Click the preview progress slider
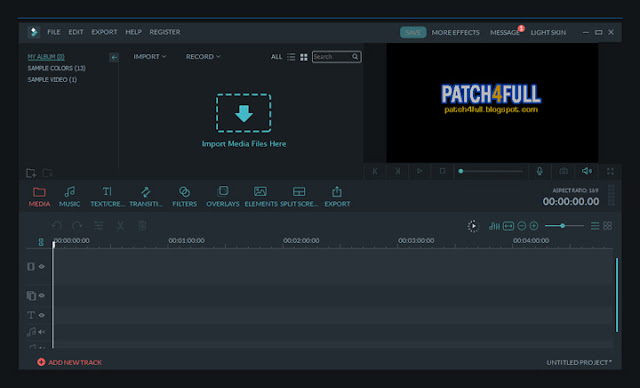The width and height of the screenshot is (640, 388). point(491,171)
